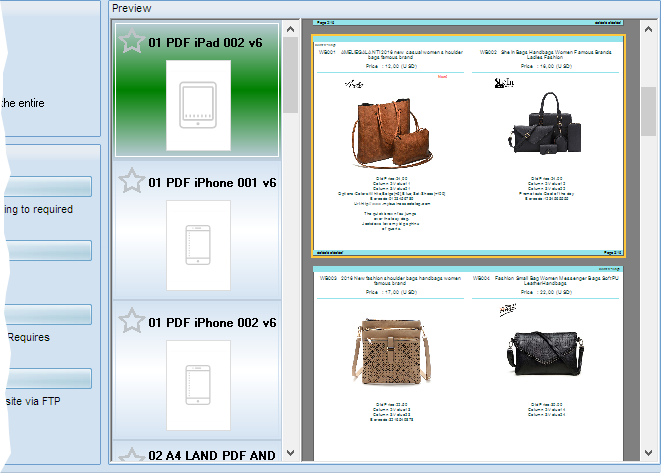Select the phone thumbnail of 01 PDF iPhone 001 v6
This screenshot has width=661, height=473.
199,245
